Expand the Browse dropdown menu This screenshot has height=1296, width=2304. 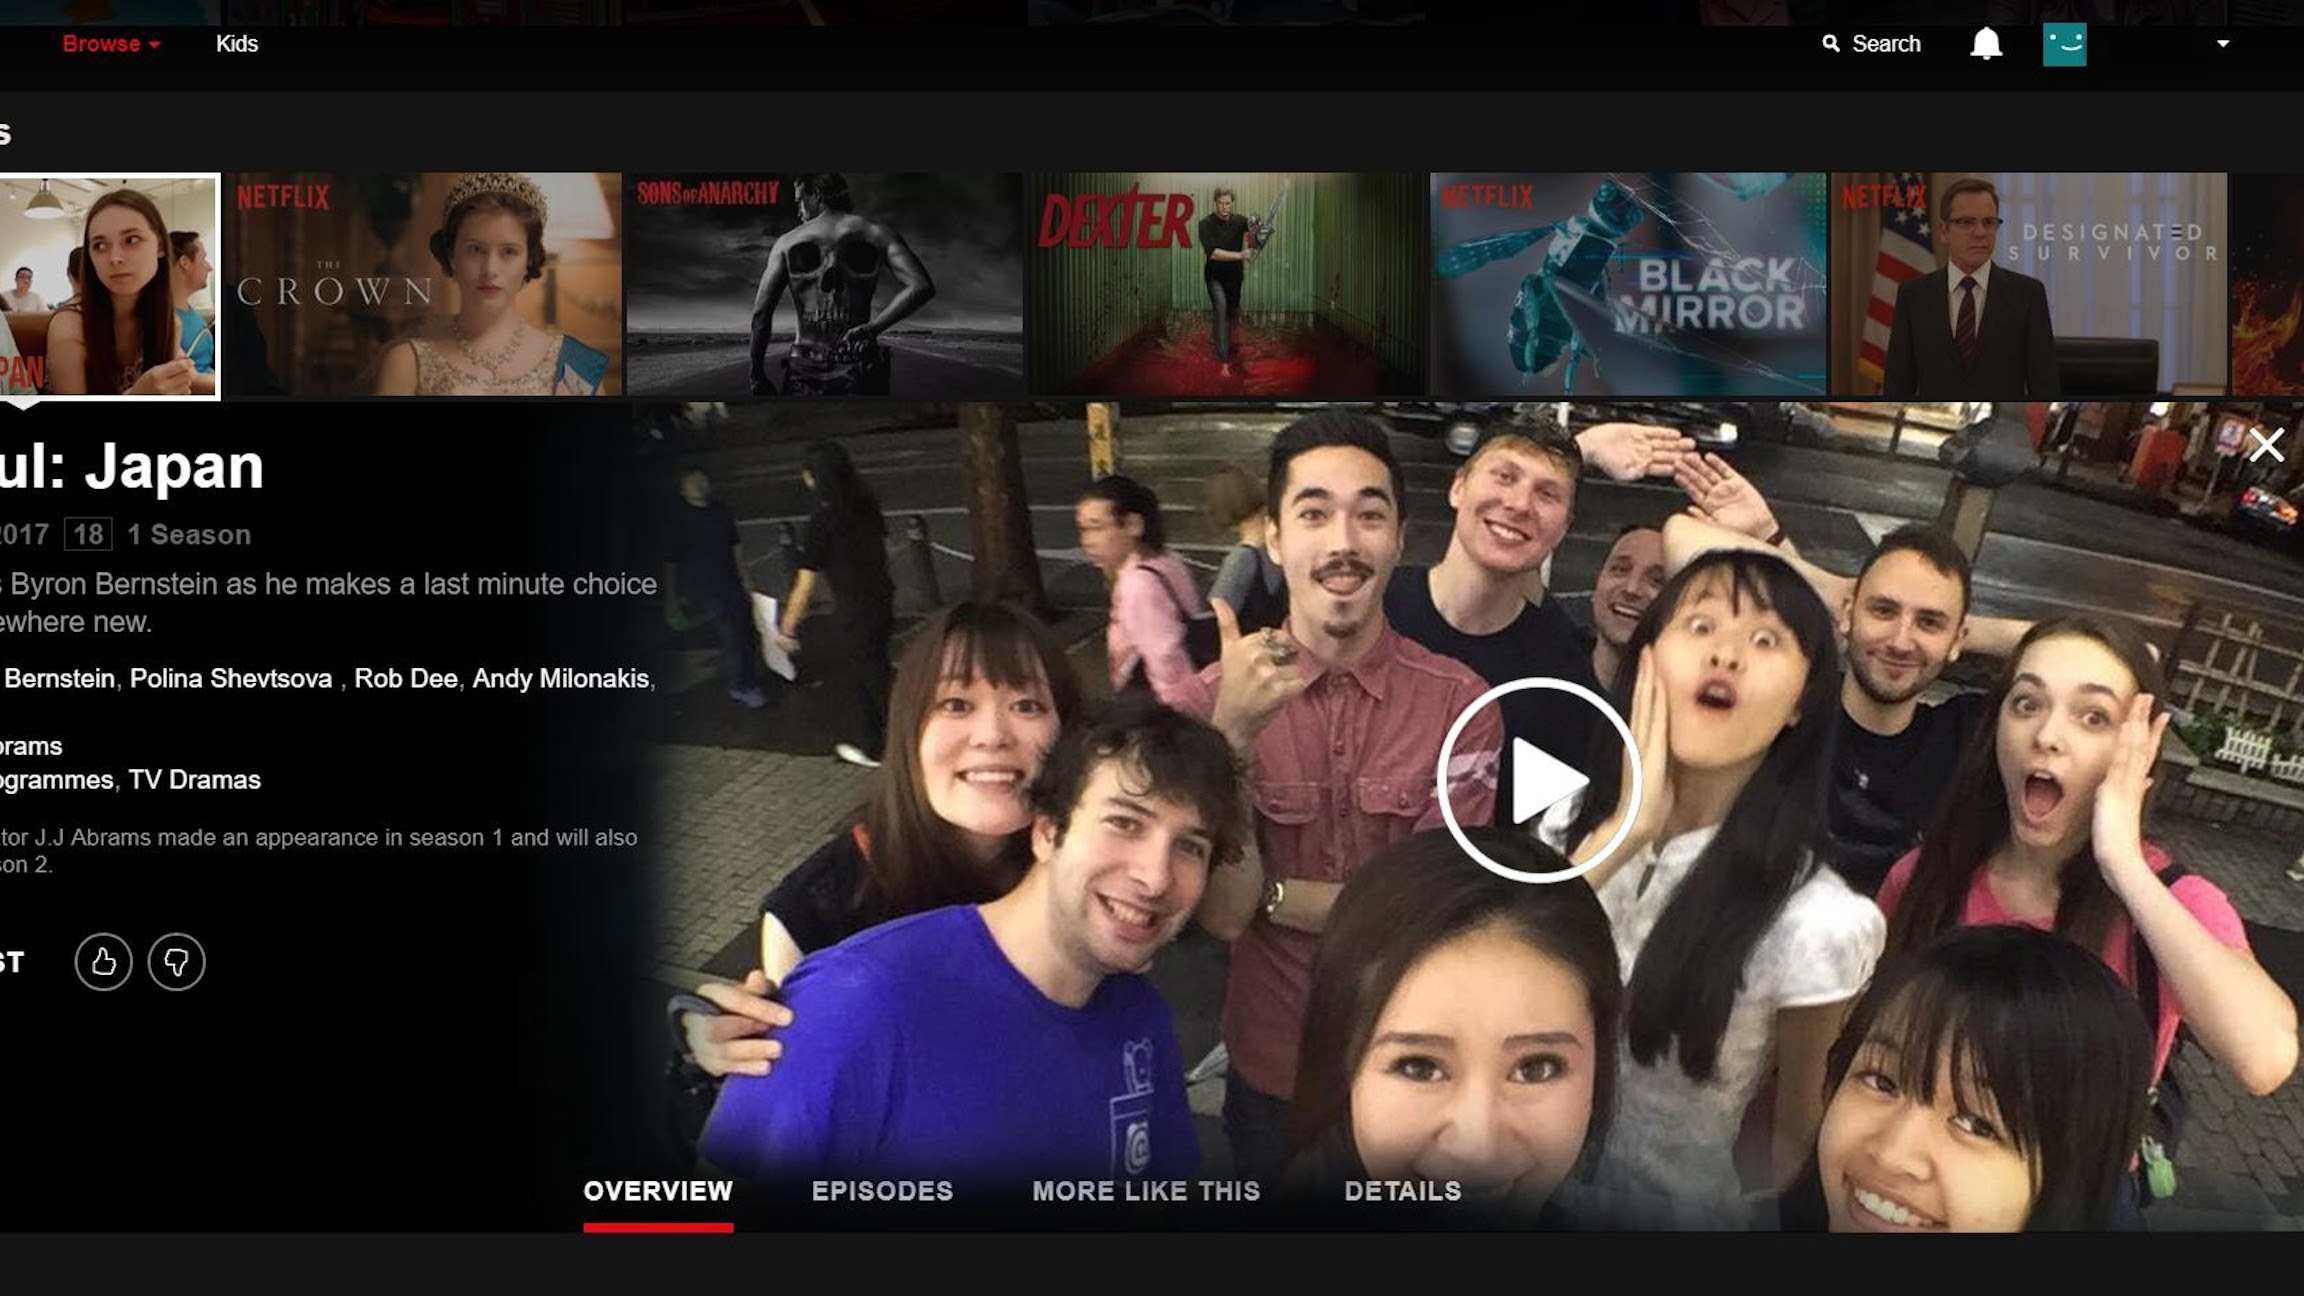pos(111,44)
